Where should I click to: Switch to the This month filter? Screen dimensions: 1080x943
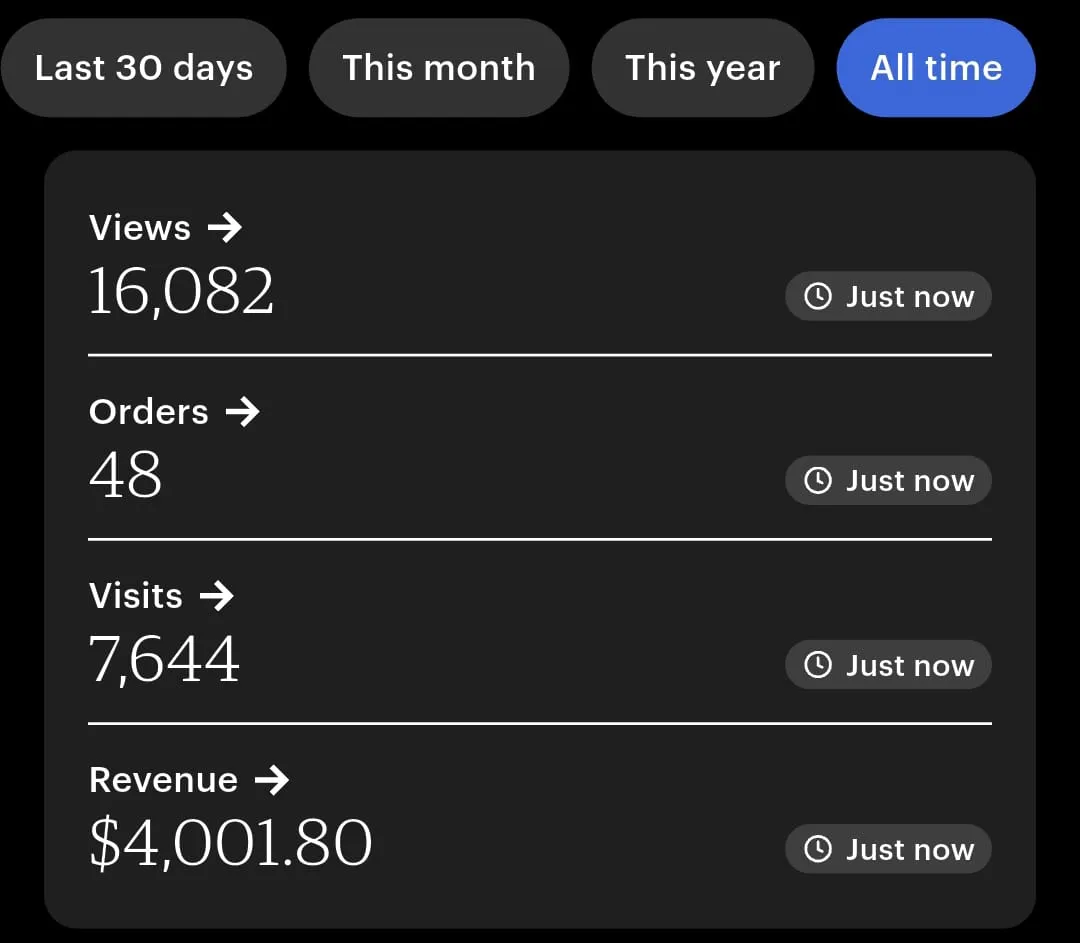click(438, 68)
